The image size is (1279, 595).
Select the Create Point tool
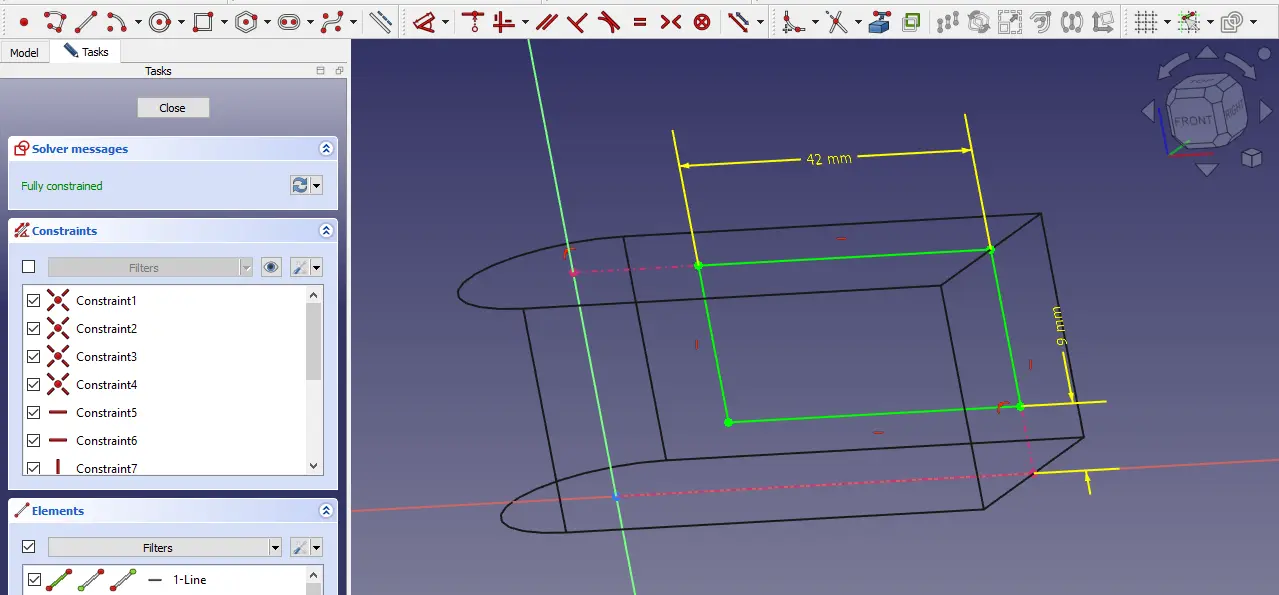pos(24,21)
